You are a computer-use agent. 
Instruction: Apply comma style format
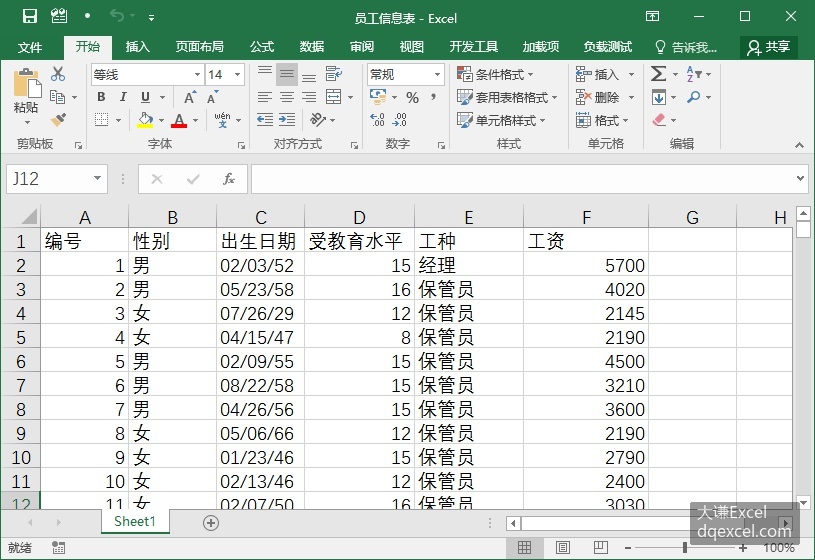coord(433,97)
